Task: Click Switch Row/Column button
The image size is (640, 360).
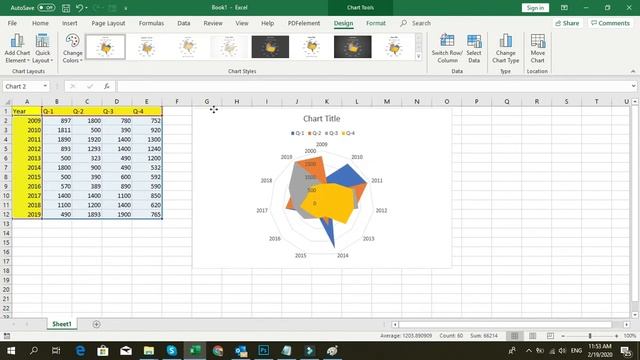Action: [447, 48]
